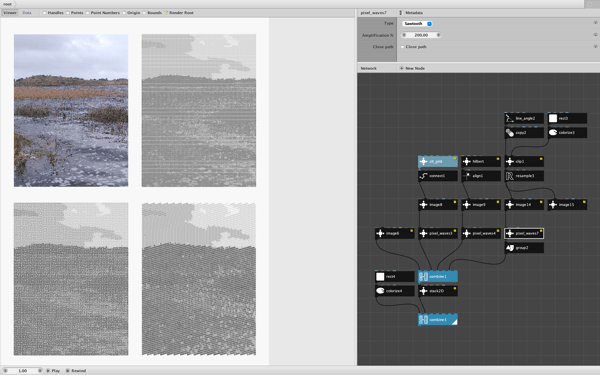Select the line_angle2 node icon
This screenshot has width=600, height=375.
(x=509, y=119)
